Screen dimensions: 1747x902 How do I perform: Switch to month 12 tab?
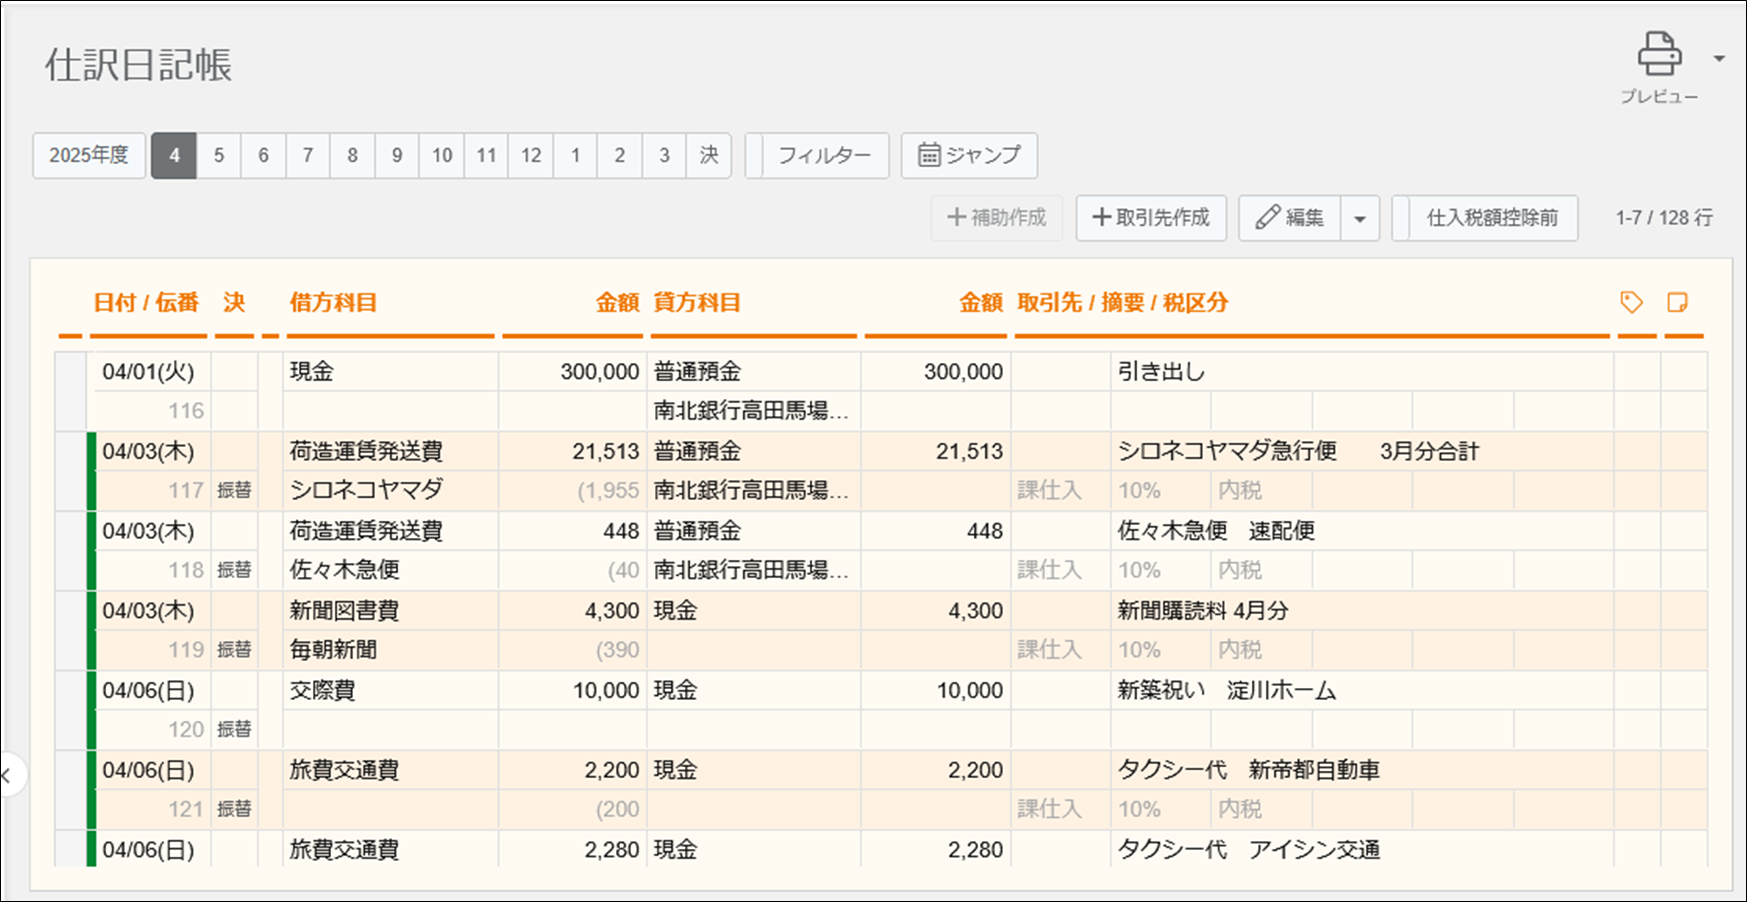point(531,155)
